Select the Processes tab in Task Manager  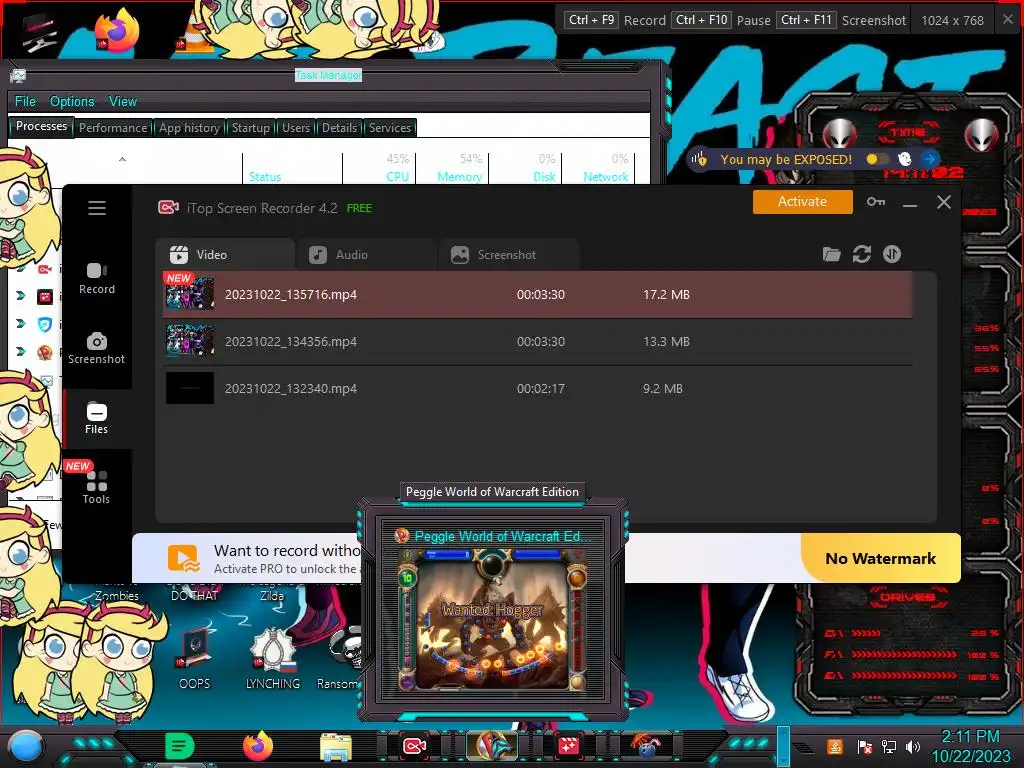[x=41, y=126]
